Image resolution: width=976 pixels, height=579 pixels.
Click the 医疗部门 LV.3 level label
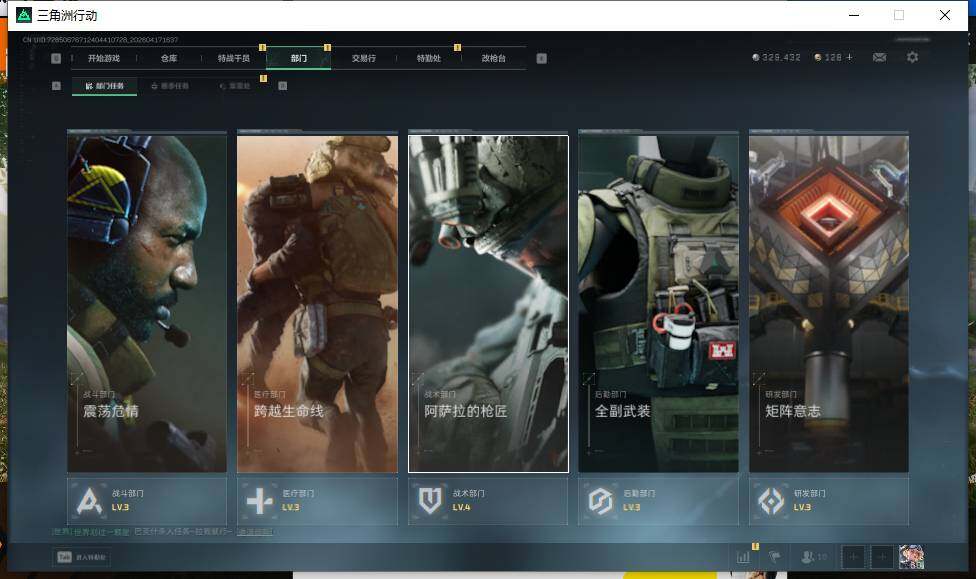click(291, 507)
